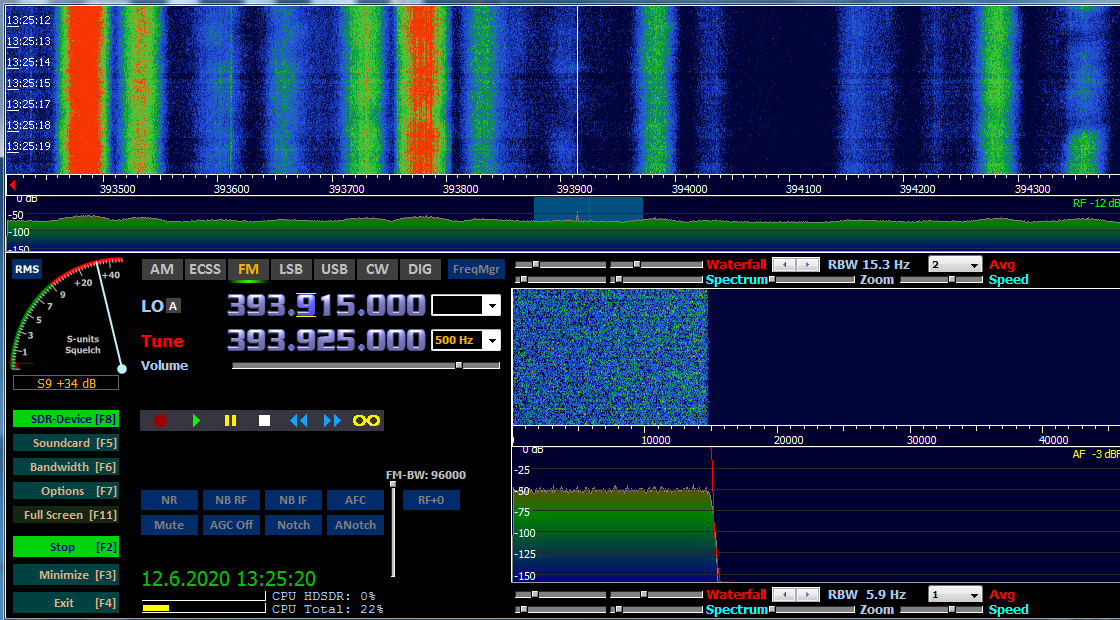Adjust the Speed slider below the Avg 2 dropdown
1120x620 pixels.
[941, 279]
